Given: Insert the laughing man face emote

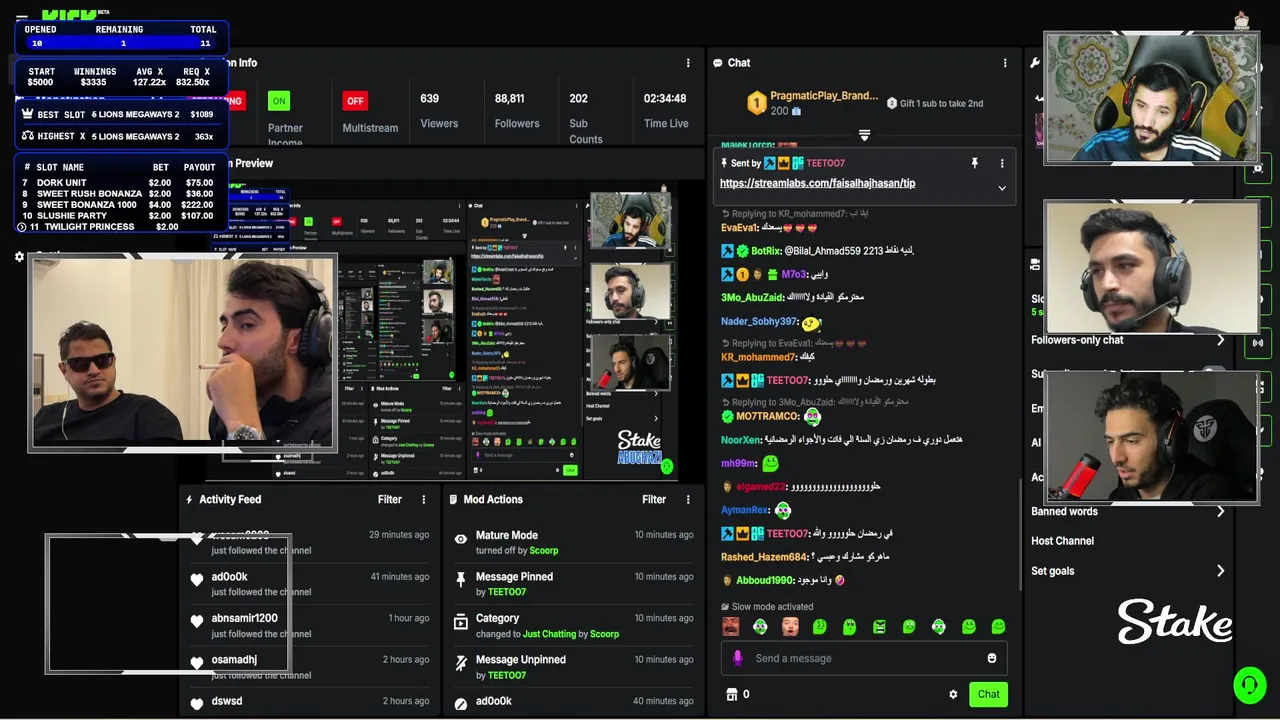Looking at the screenshot, I should [x=730, y=627].
